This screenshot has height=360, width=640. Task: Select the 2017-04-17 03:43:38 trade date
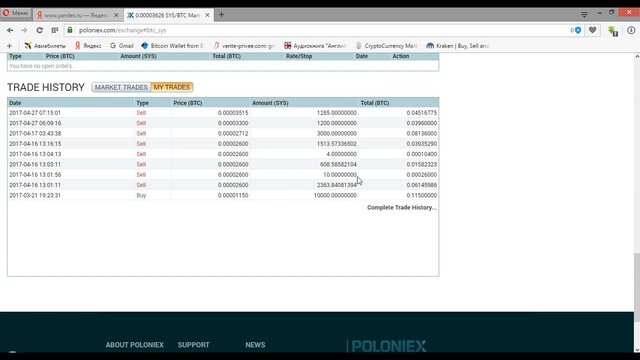(x=35, y=133)
